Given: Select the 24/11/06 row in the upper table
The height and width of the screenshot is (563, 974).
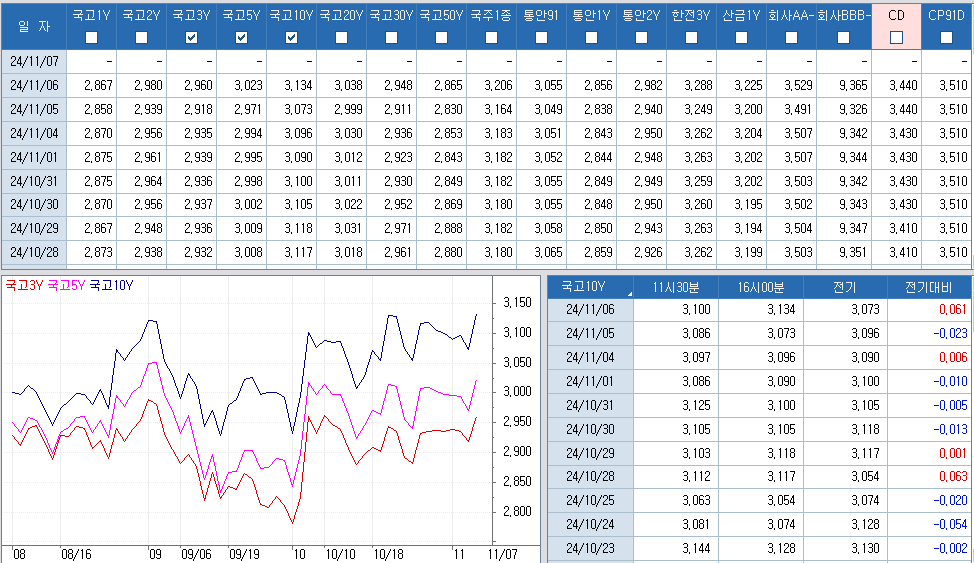Looking at the screenshot, I should tap(34, 85).
